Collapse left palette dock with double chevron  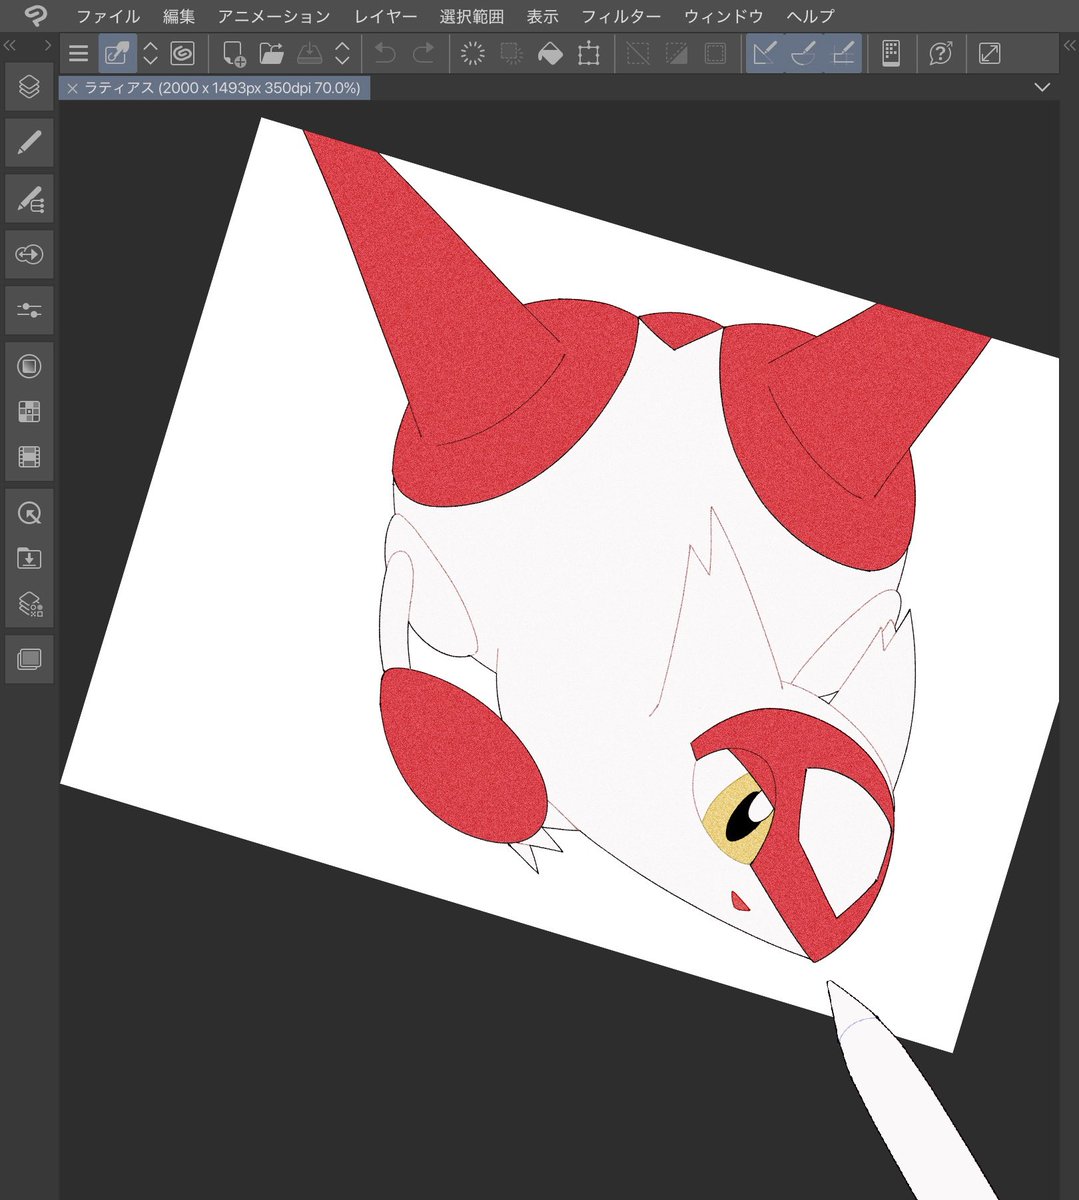pos(10,46)
